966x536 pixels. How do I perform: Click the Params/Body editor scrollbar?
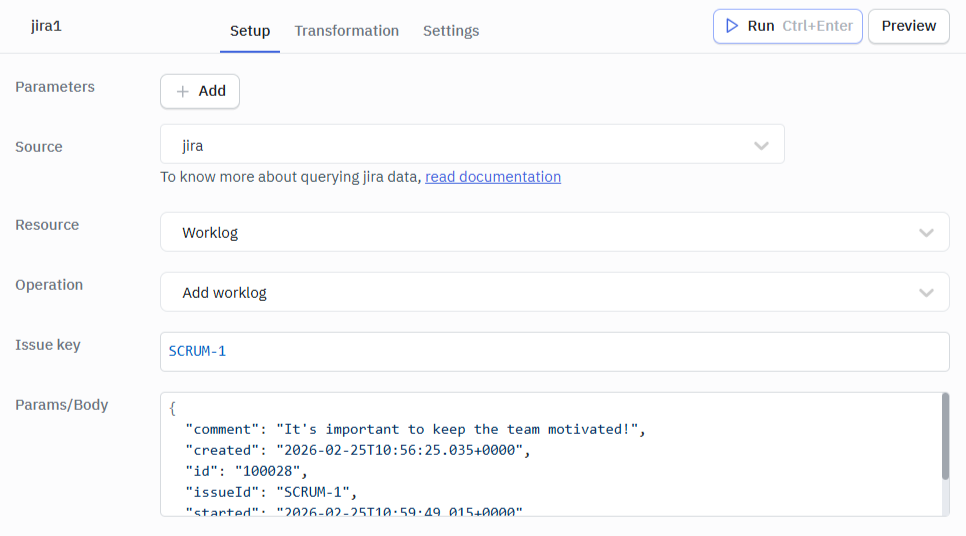point(945,436)
